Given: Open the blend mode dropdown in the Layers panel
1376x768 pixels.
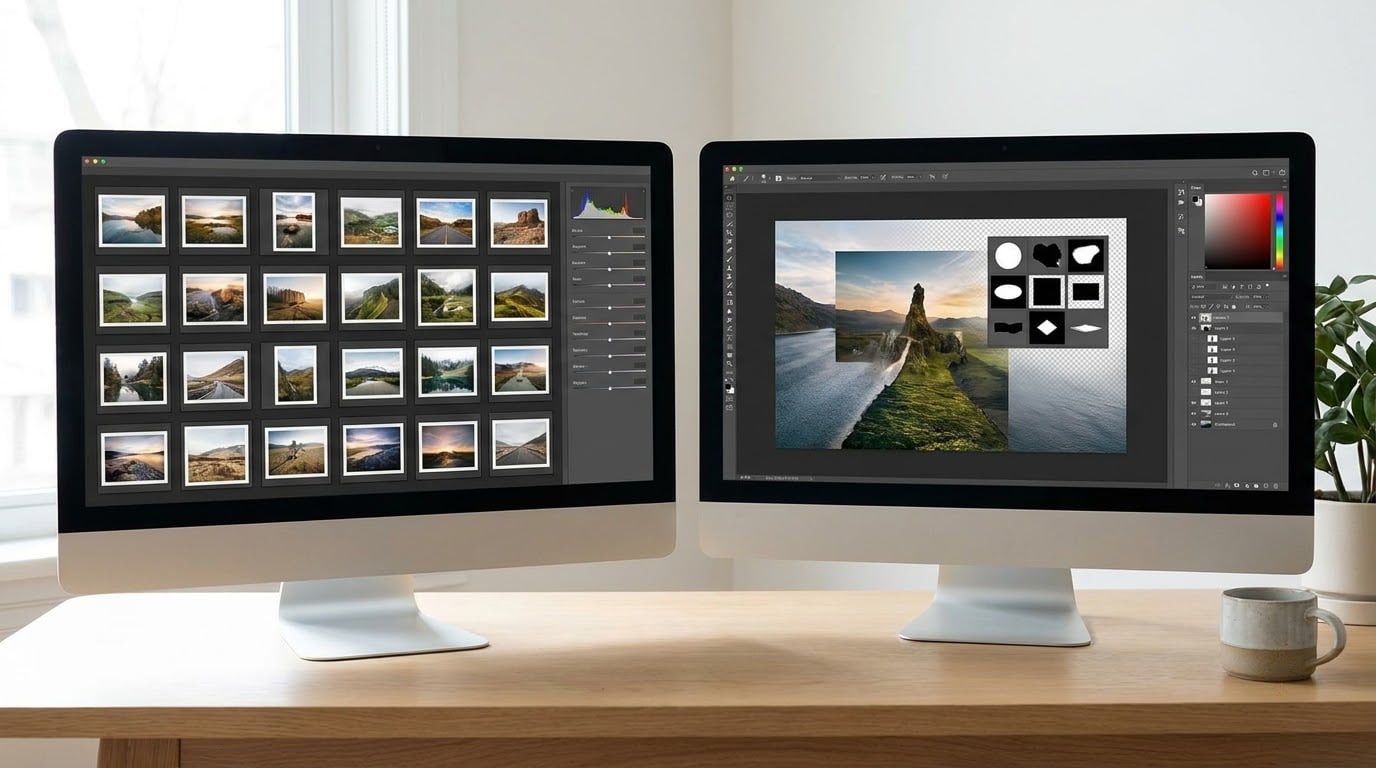Looking at the screenshot, I should [x=1211, y=297].
